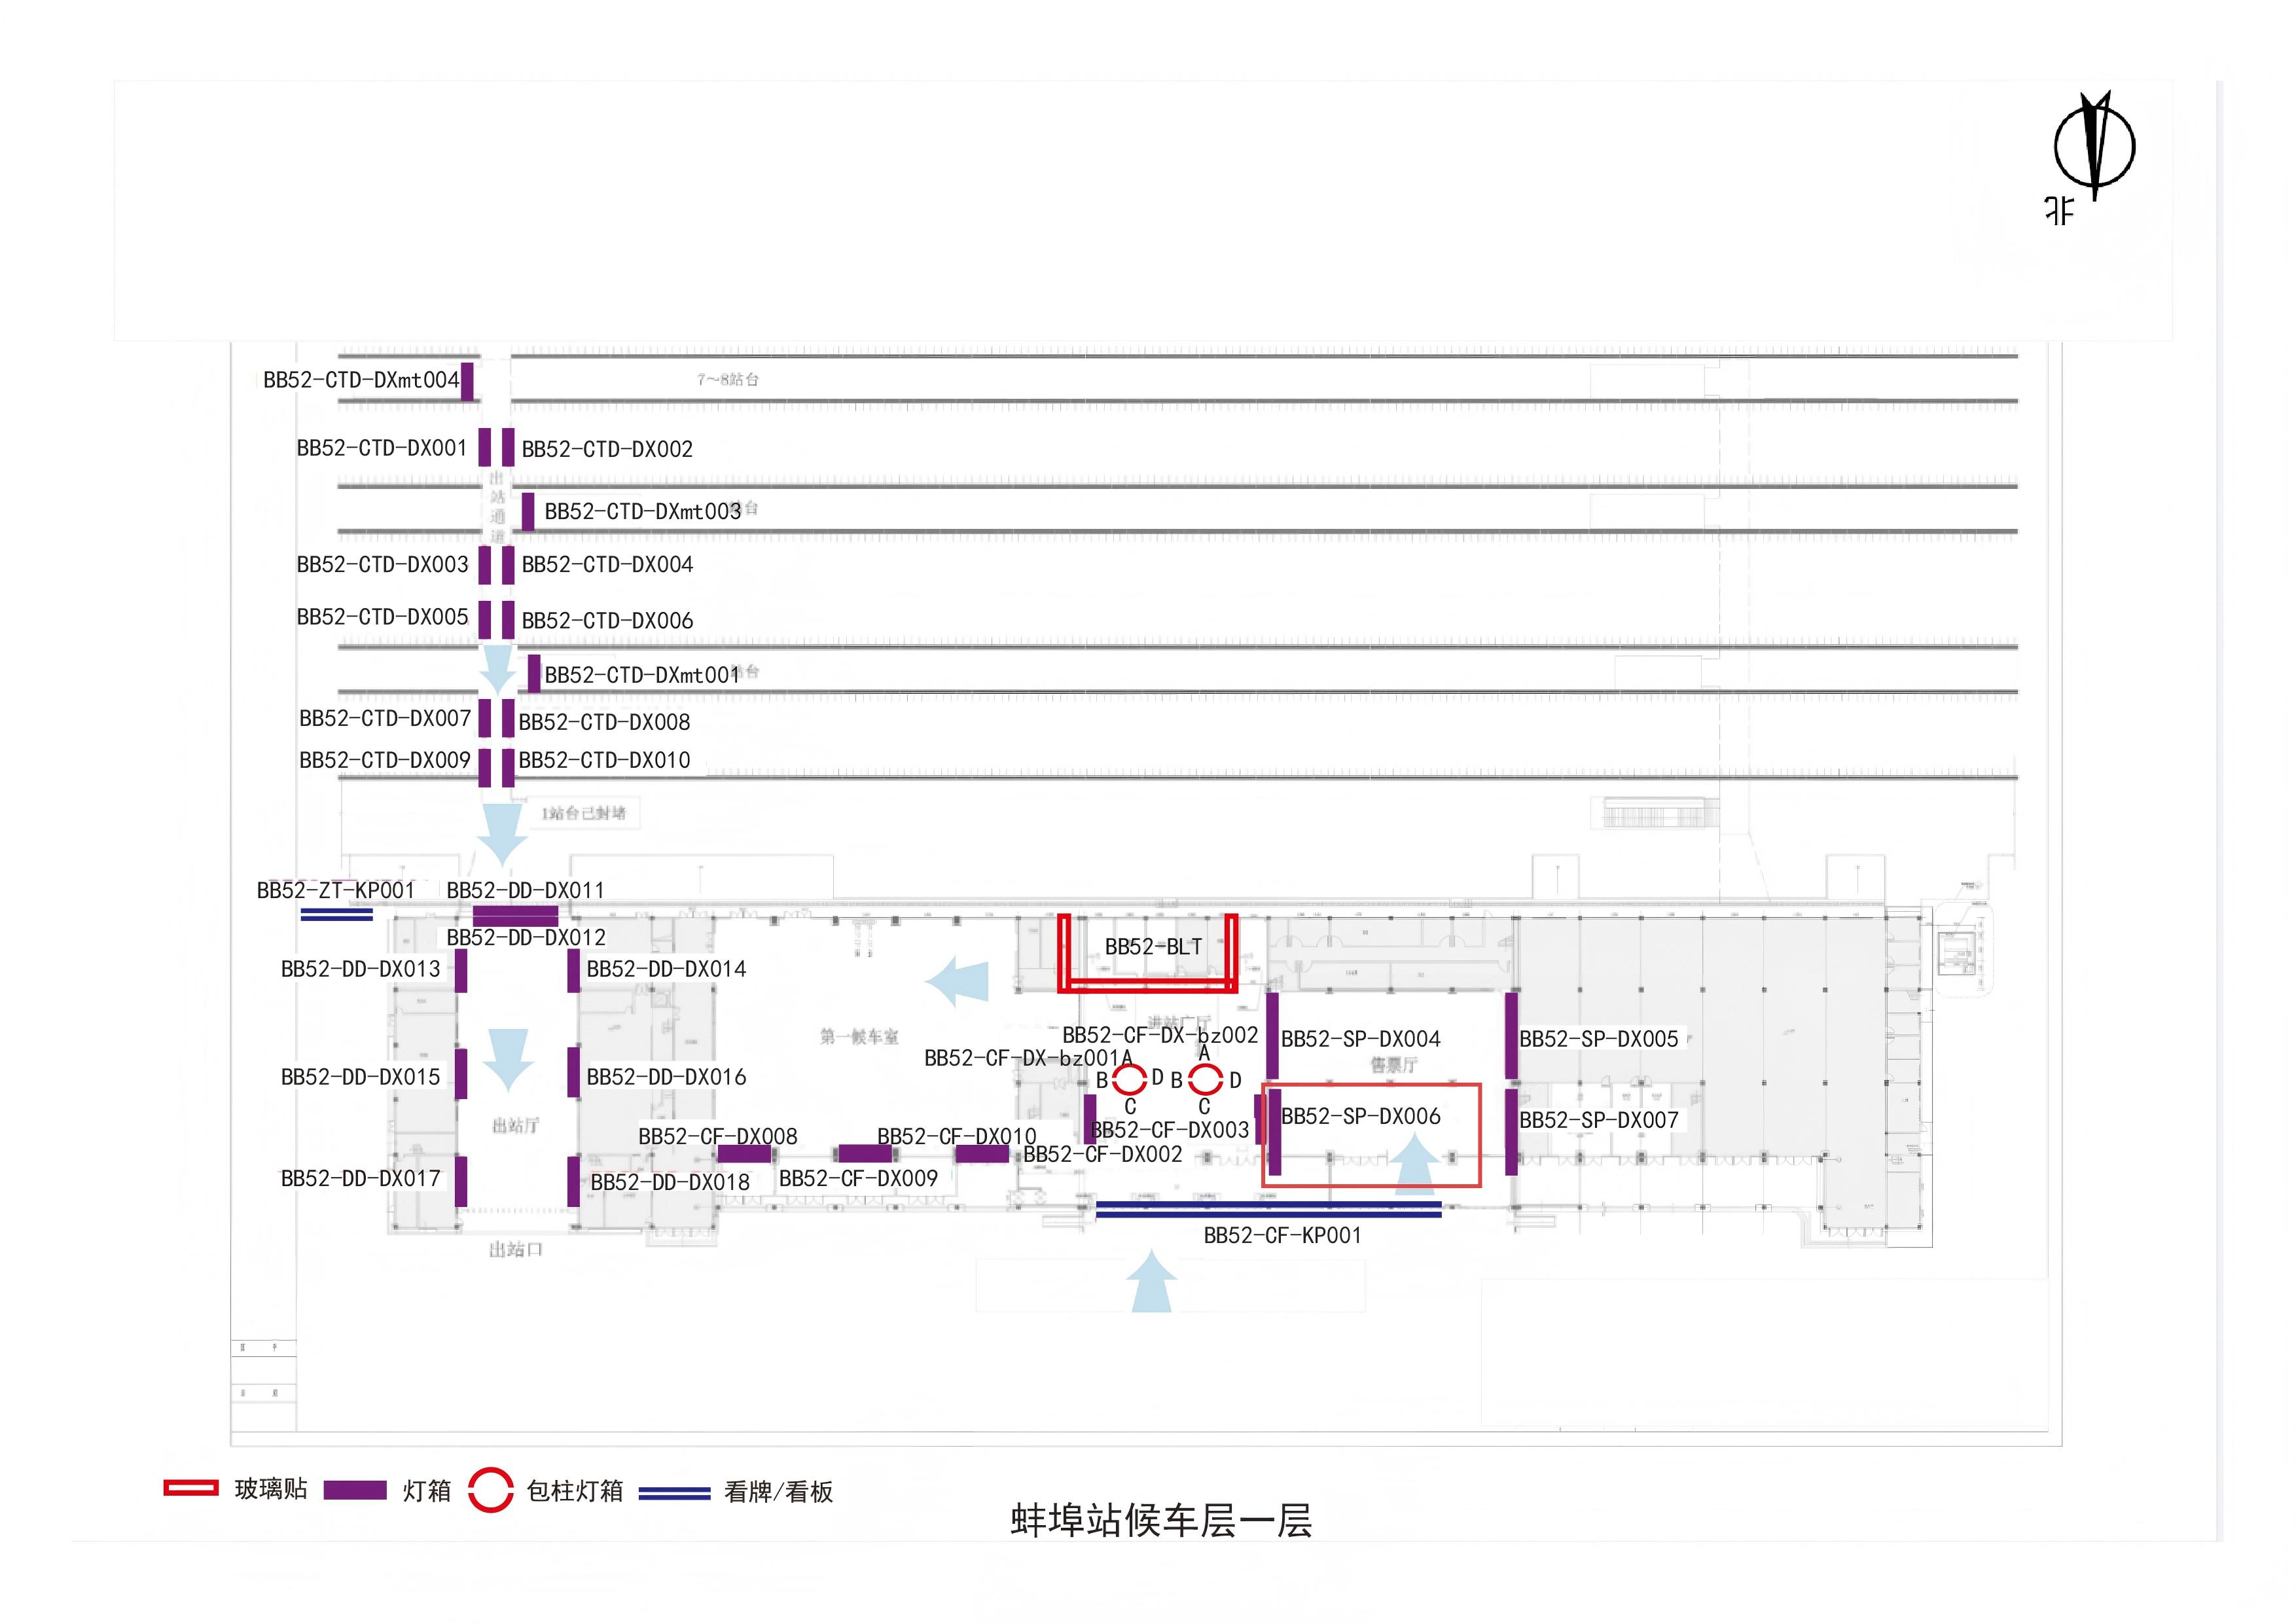Click the purple 灯箱 legend swatch

pyautogui.click(x=355, y=1490)
